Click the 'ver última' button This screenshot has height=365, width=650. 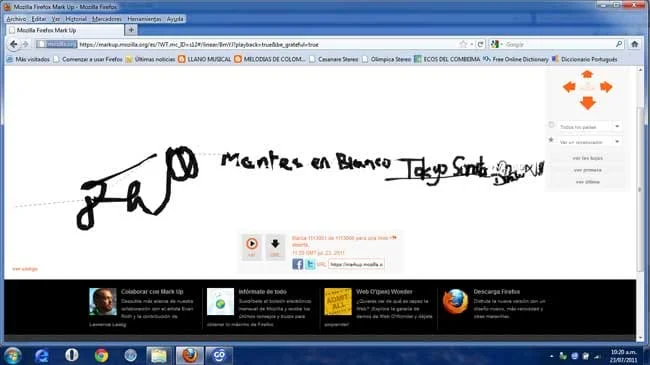click(x=587, y=182)
